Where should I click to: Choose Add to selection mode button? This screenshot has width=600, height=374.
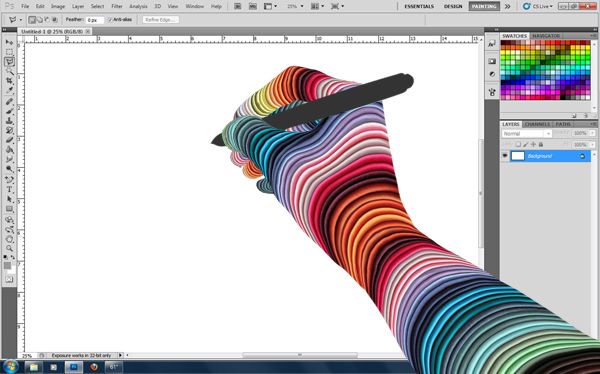pos(40,20)
